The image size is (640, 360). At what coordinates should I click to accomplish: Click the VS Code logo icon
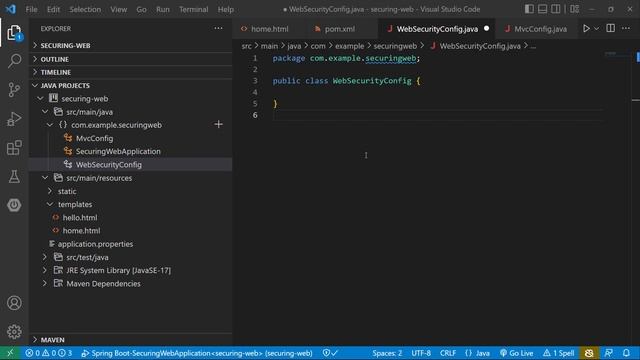tap(11, 9)
